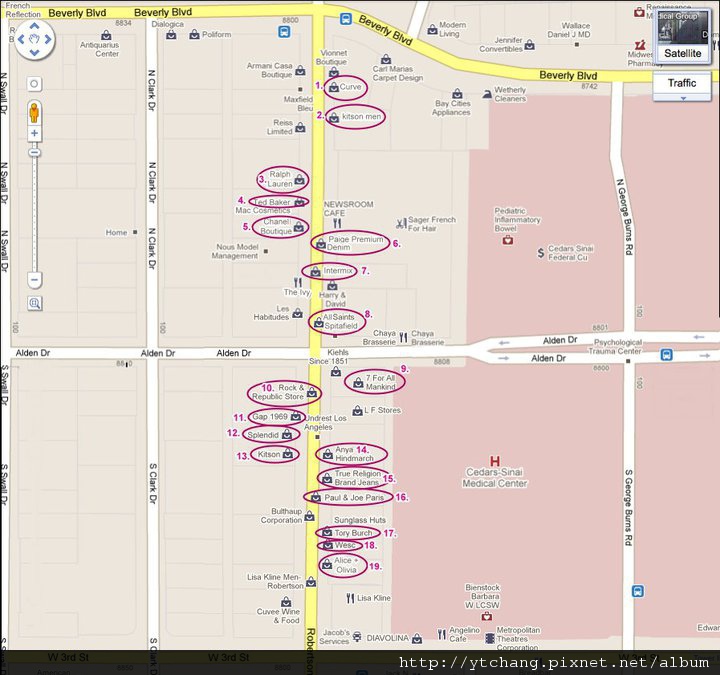Screen dimensions: 720x675
Task: Open the Curve shop marker
Action: [334, 87]
